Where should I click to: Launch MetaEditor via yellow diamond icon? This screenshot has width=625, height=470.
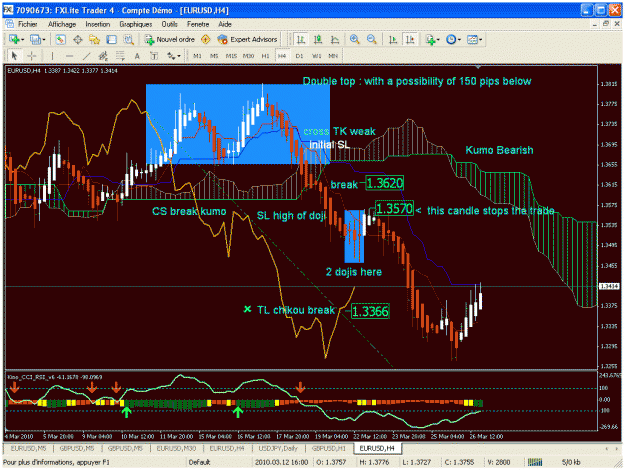pos(206,39)
